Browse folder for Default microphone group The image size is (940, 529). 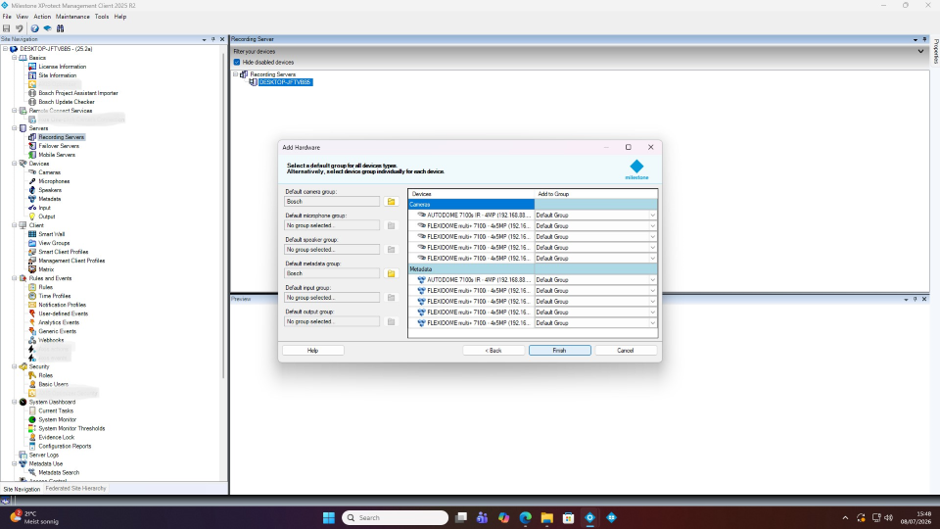click(391, 226)
